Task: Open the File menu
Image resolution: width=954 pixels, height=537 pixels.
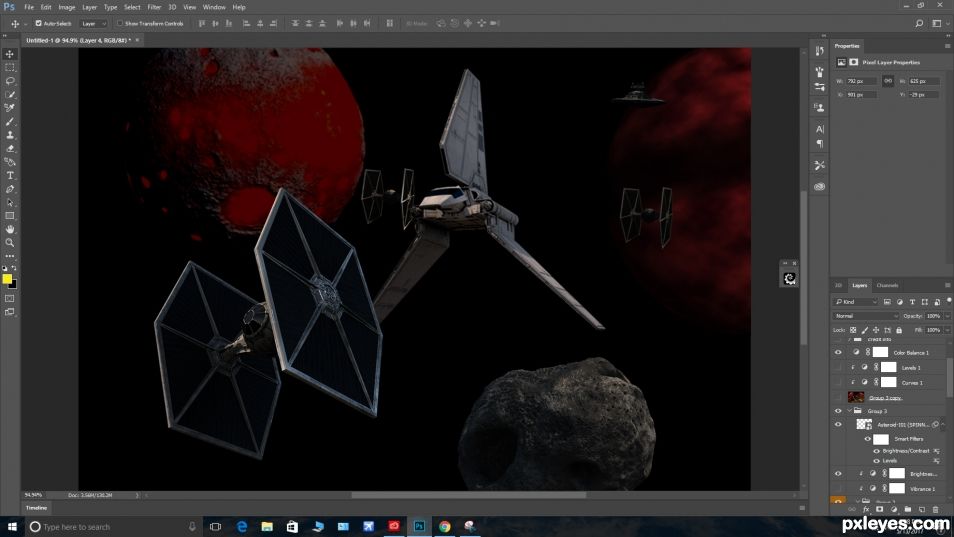Action: 29,7
